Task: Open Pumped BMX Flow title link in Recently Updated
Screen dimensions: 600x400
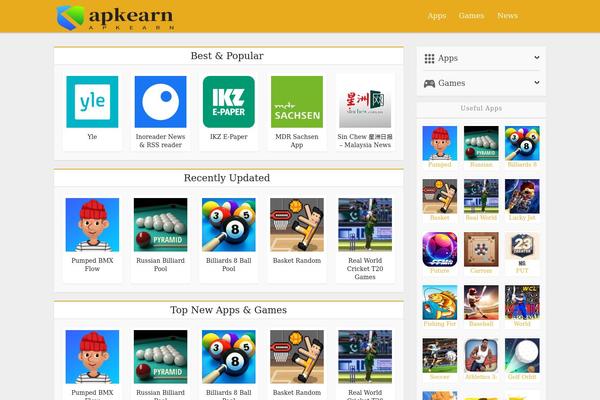Action: pos(92,264)
